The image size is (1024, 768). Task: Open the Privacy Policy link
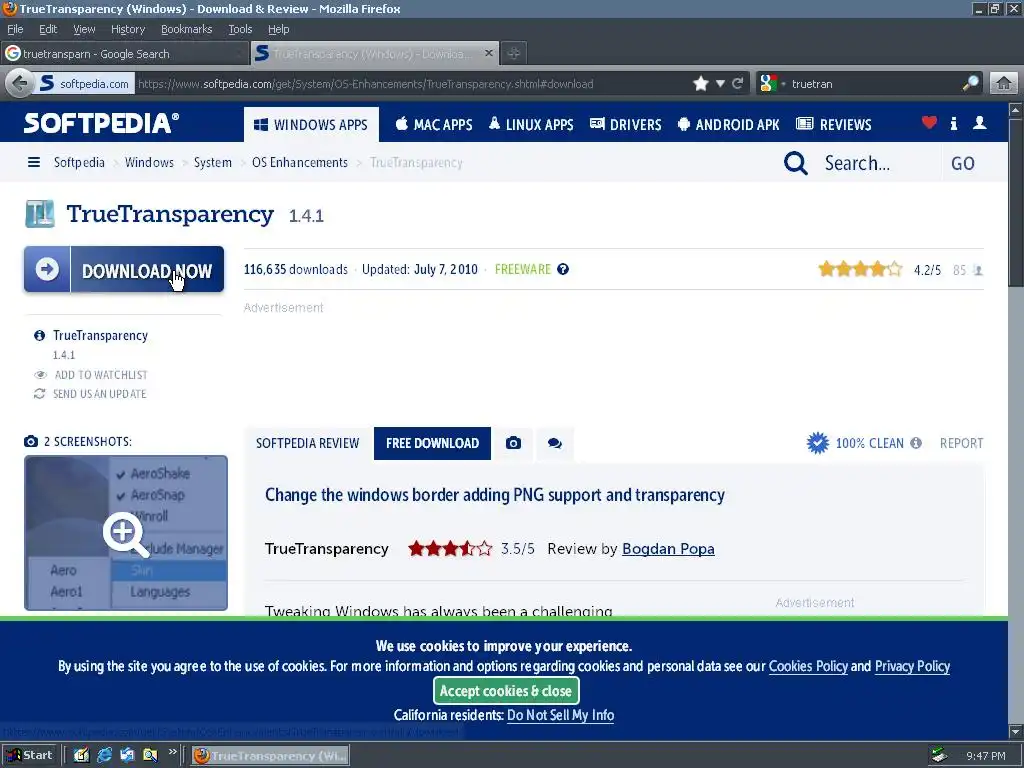pyautogui.click(x=912, y=666)
